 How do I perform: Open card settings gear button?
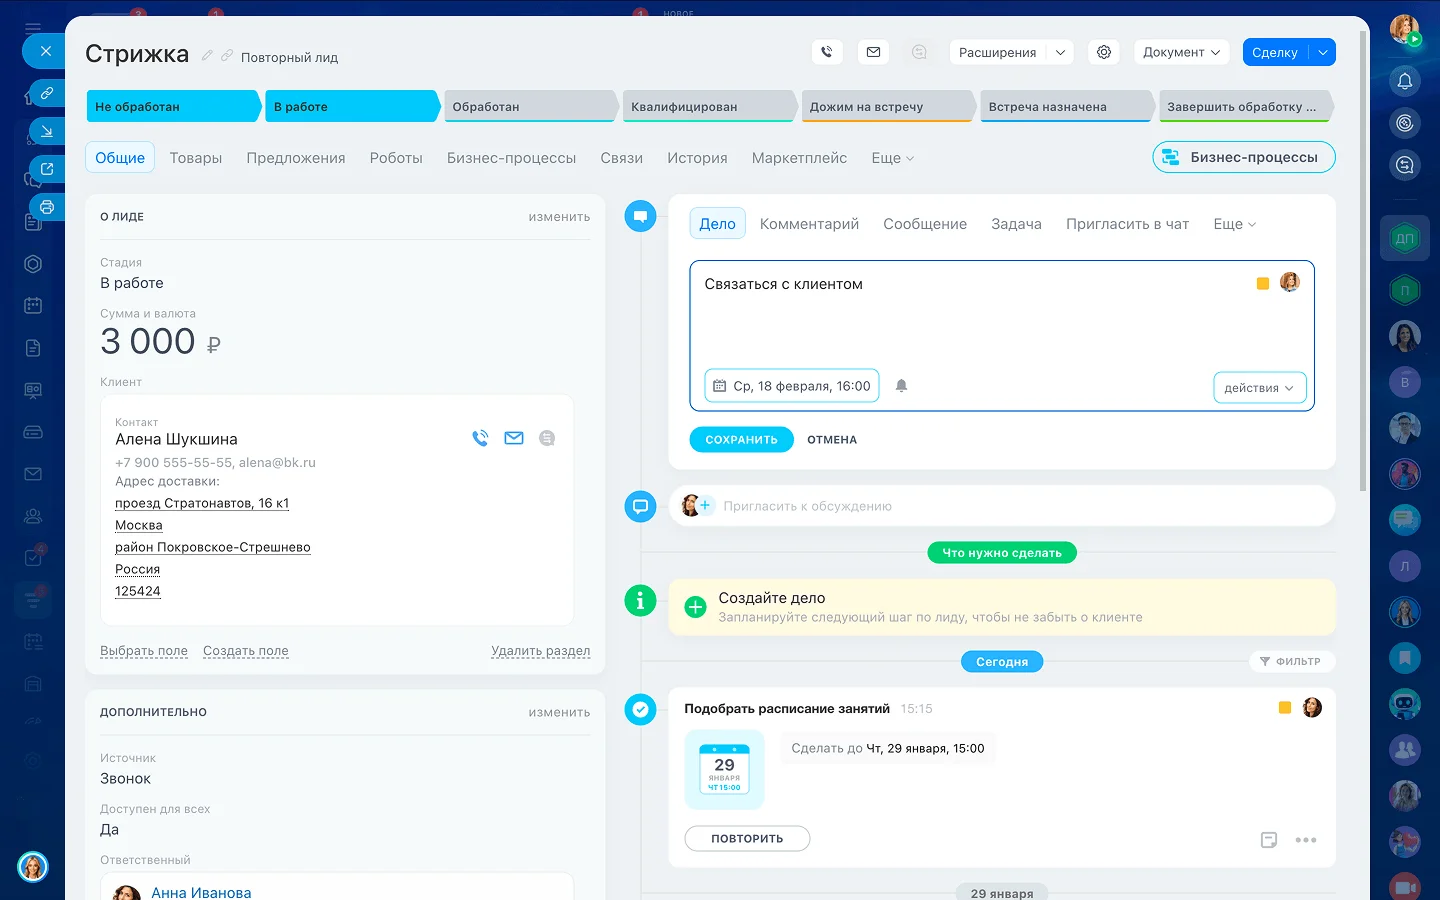point(1104,52)
